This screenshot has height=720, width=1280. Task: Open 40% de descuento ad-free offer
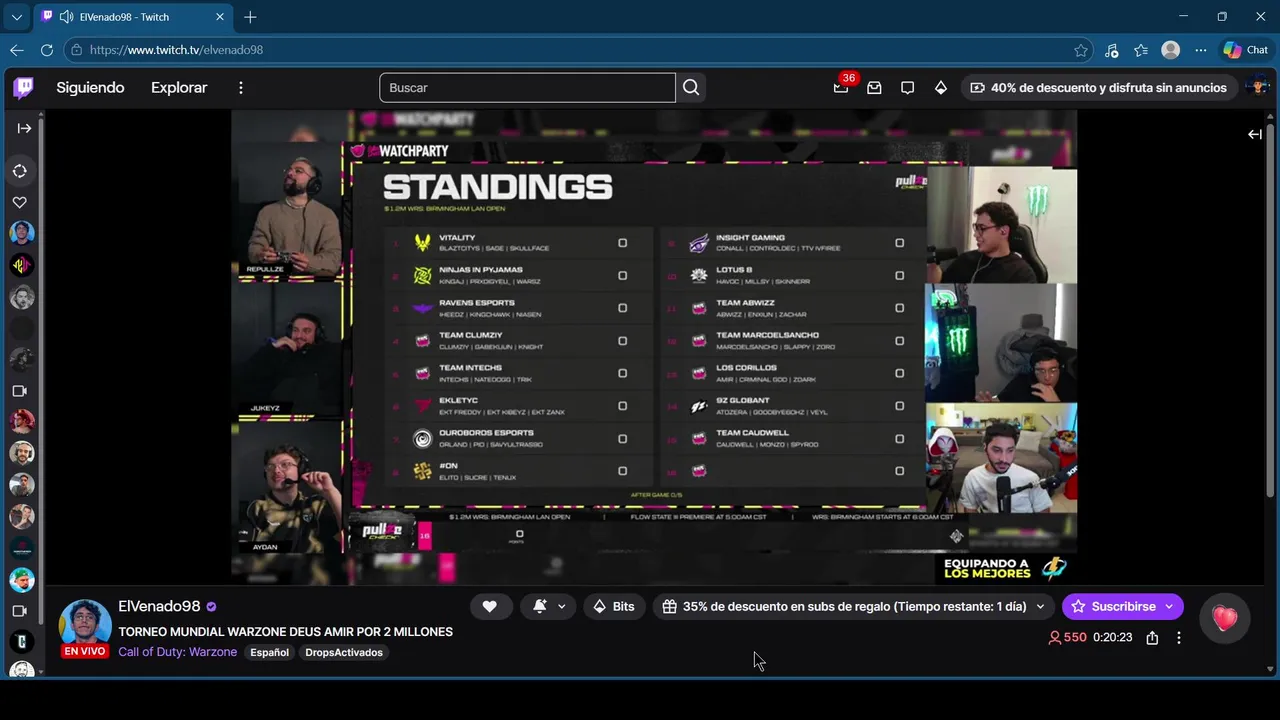pos(1098,88)
